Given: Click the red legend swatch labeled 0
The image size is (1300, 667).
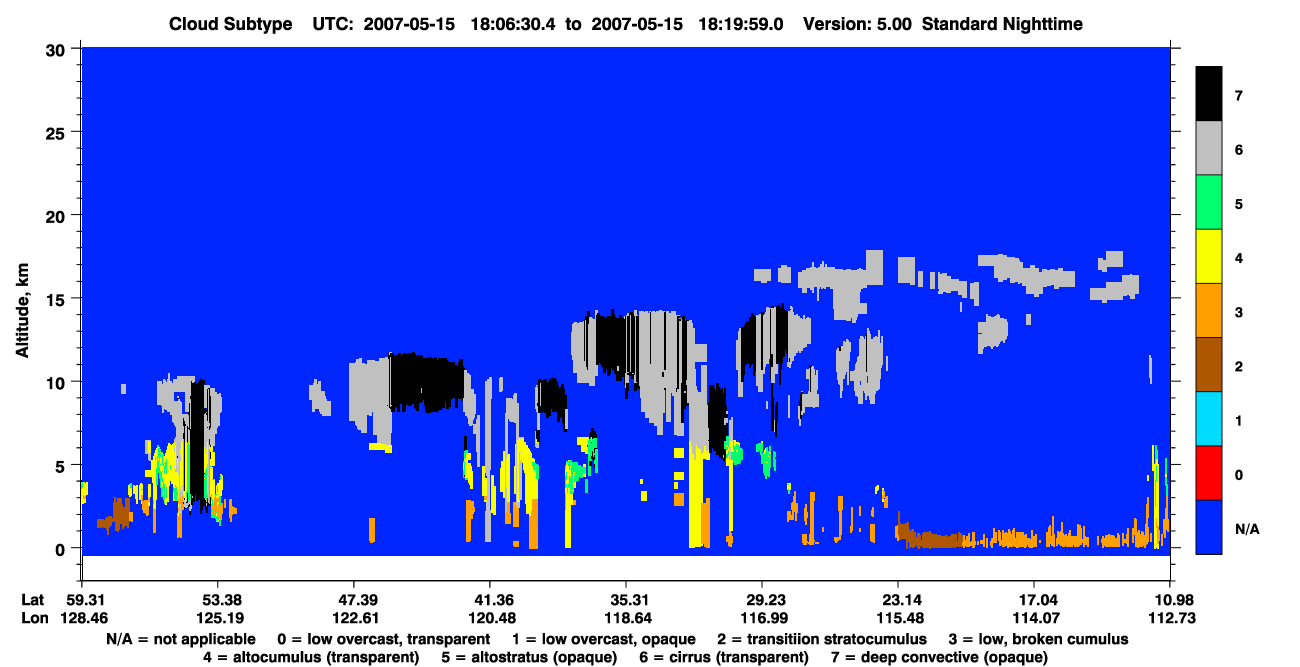Looking at the screenshot, I should pyautogui.click(x=1209, y=472).
